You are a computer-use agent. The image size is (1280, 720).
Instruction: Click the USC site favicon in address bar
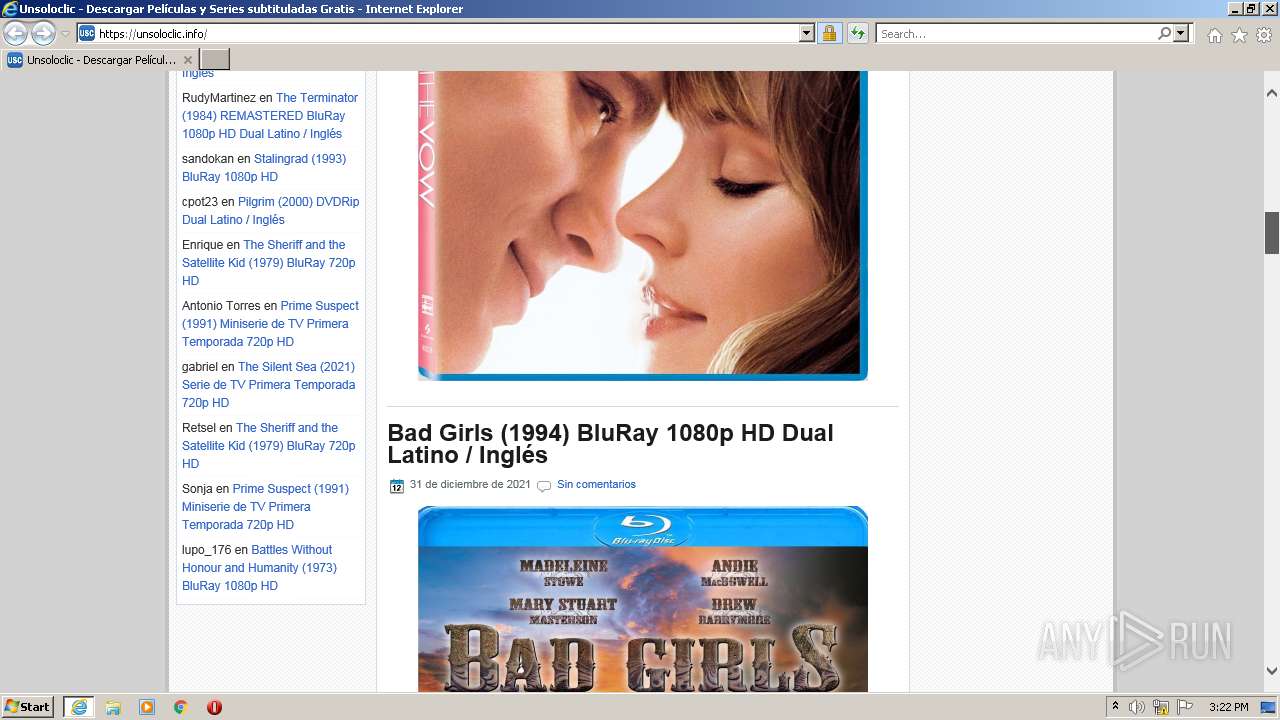pos(87,34)
